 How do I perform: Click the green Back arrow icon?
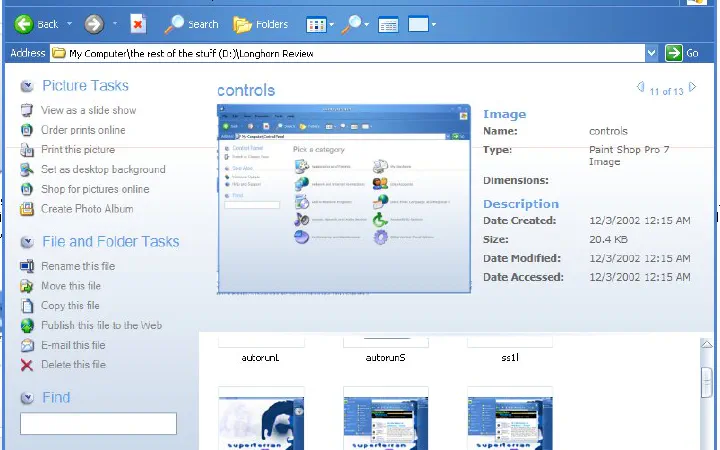tap(24, 24)
